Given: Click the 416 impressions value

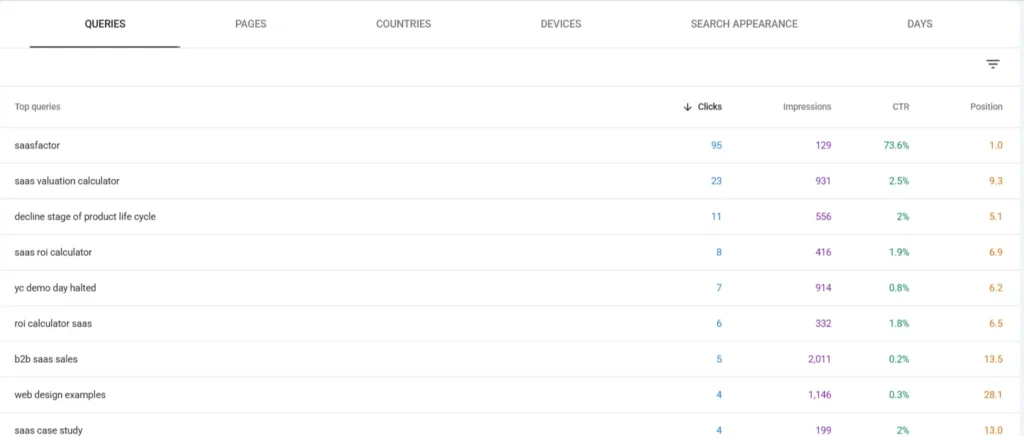Looking at the screenshot, I should pyautogui.click(x=823, y=252).
